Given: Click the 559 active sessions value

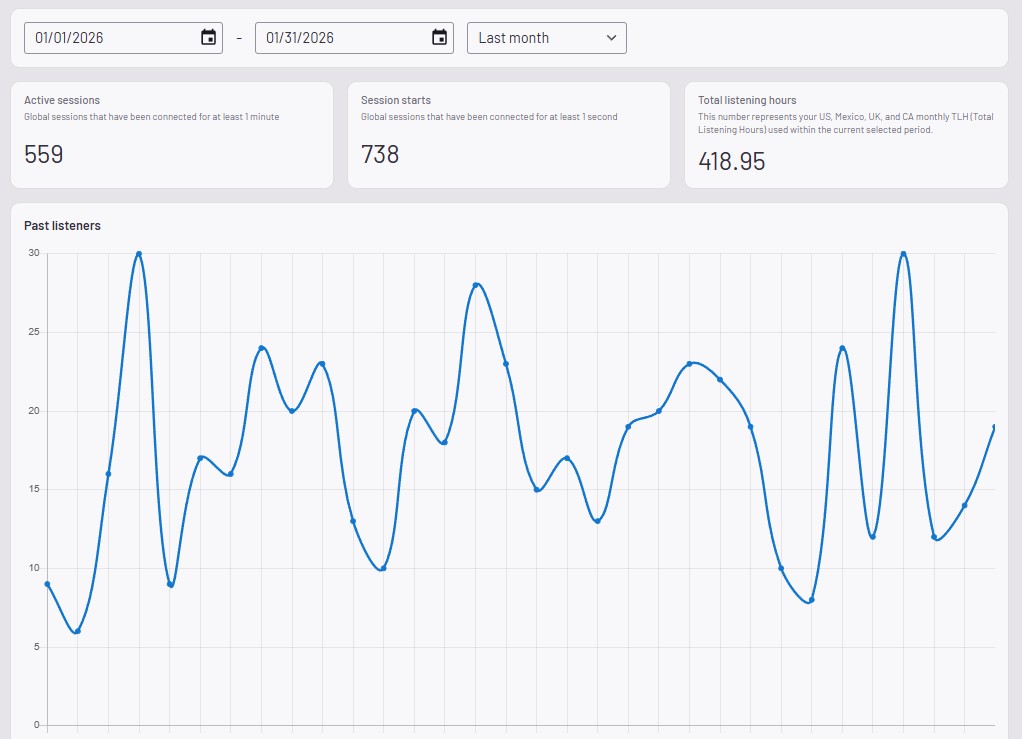Looking at the screenshot, I should pyautogui.click(x=43, y=155).
